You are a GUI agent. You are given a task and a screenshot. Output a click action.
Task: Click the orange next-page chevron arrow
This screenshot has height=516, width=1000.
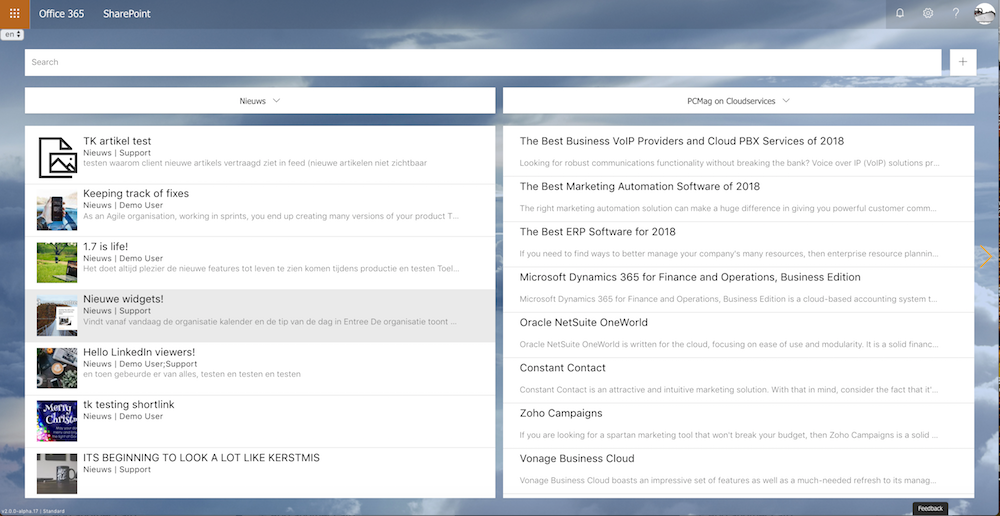click(986, 256)
